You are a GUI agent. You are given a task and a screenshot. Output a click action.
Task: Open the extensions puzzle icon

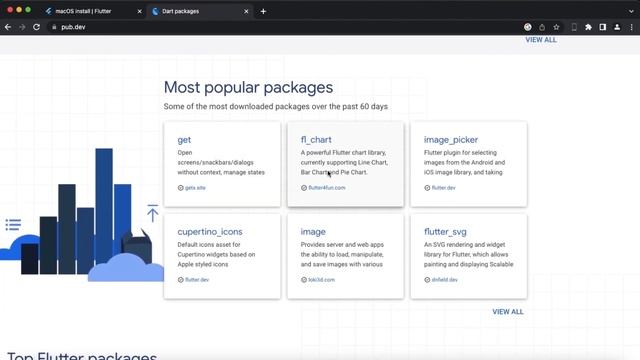point(588,27)
